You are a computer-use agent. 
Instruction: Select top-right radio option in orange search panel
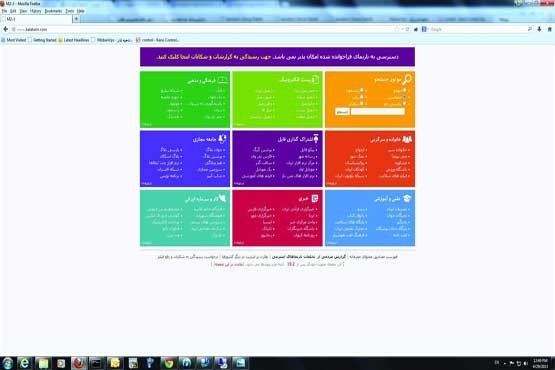[405, 90]
